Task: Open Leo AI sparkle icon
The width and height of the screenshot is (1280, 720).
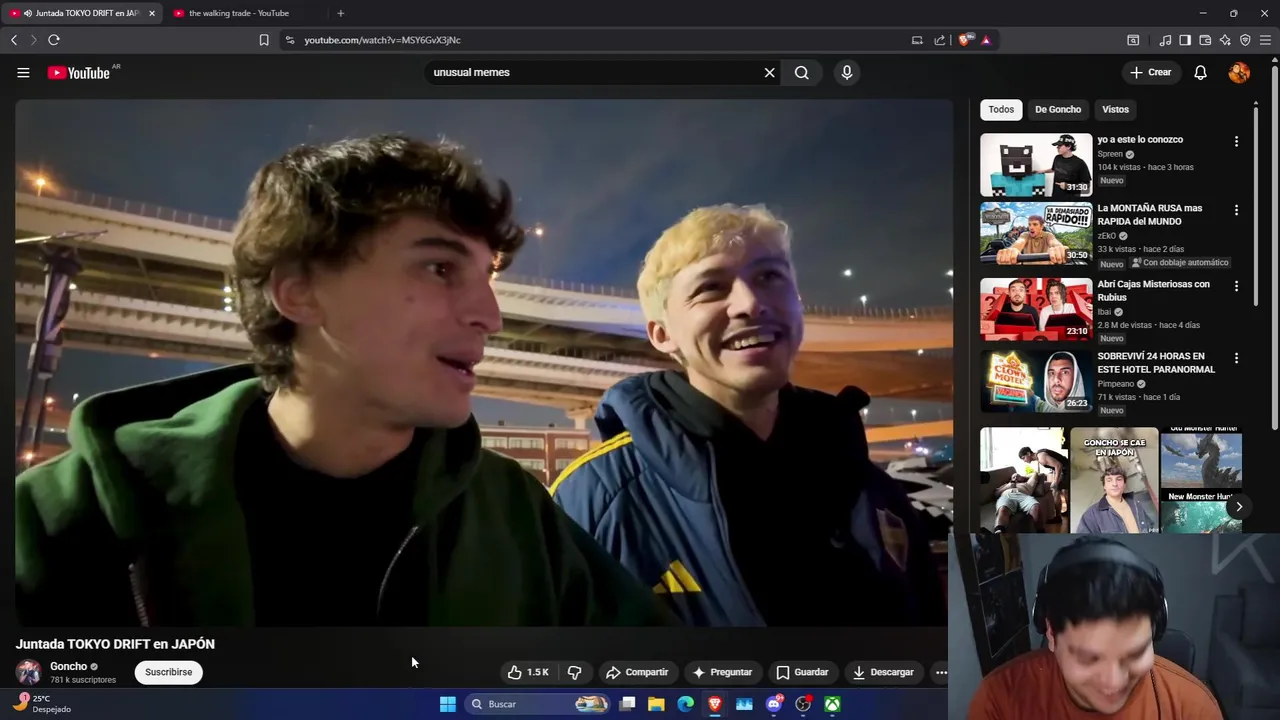Action: [1225, 40]
